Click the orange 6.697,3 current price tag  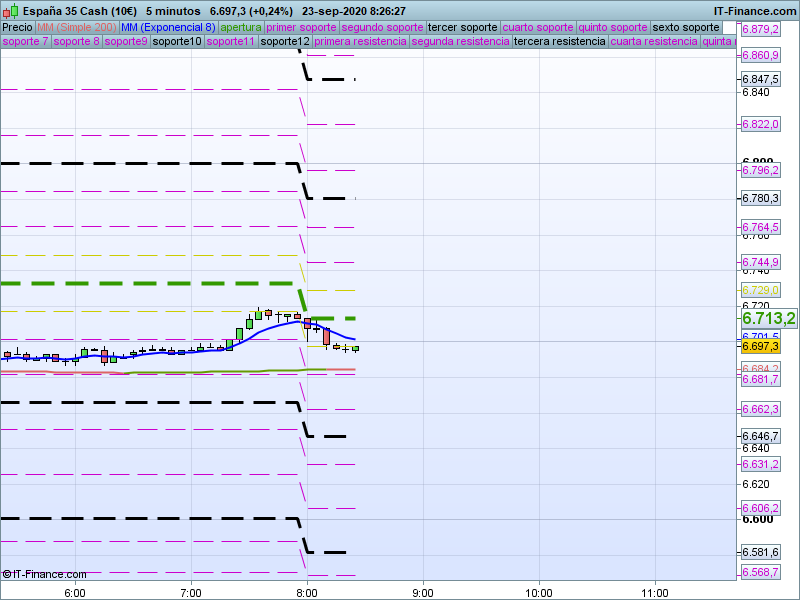(x=760, y=346)
